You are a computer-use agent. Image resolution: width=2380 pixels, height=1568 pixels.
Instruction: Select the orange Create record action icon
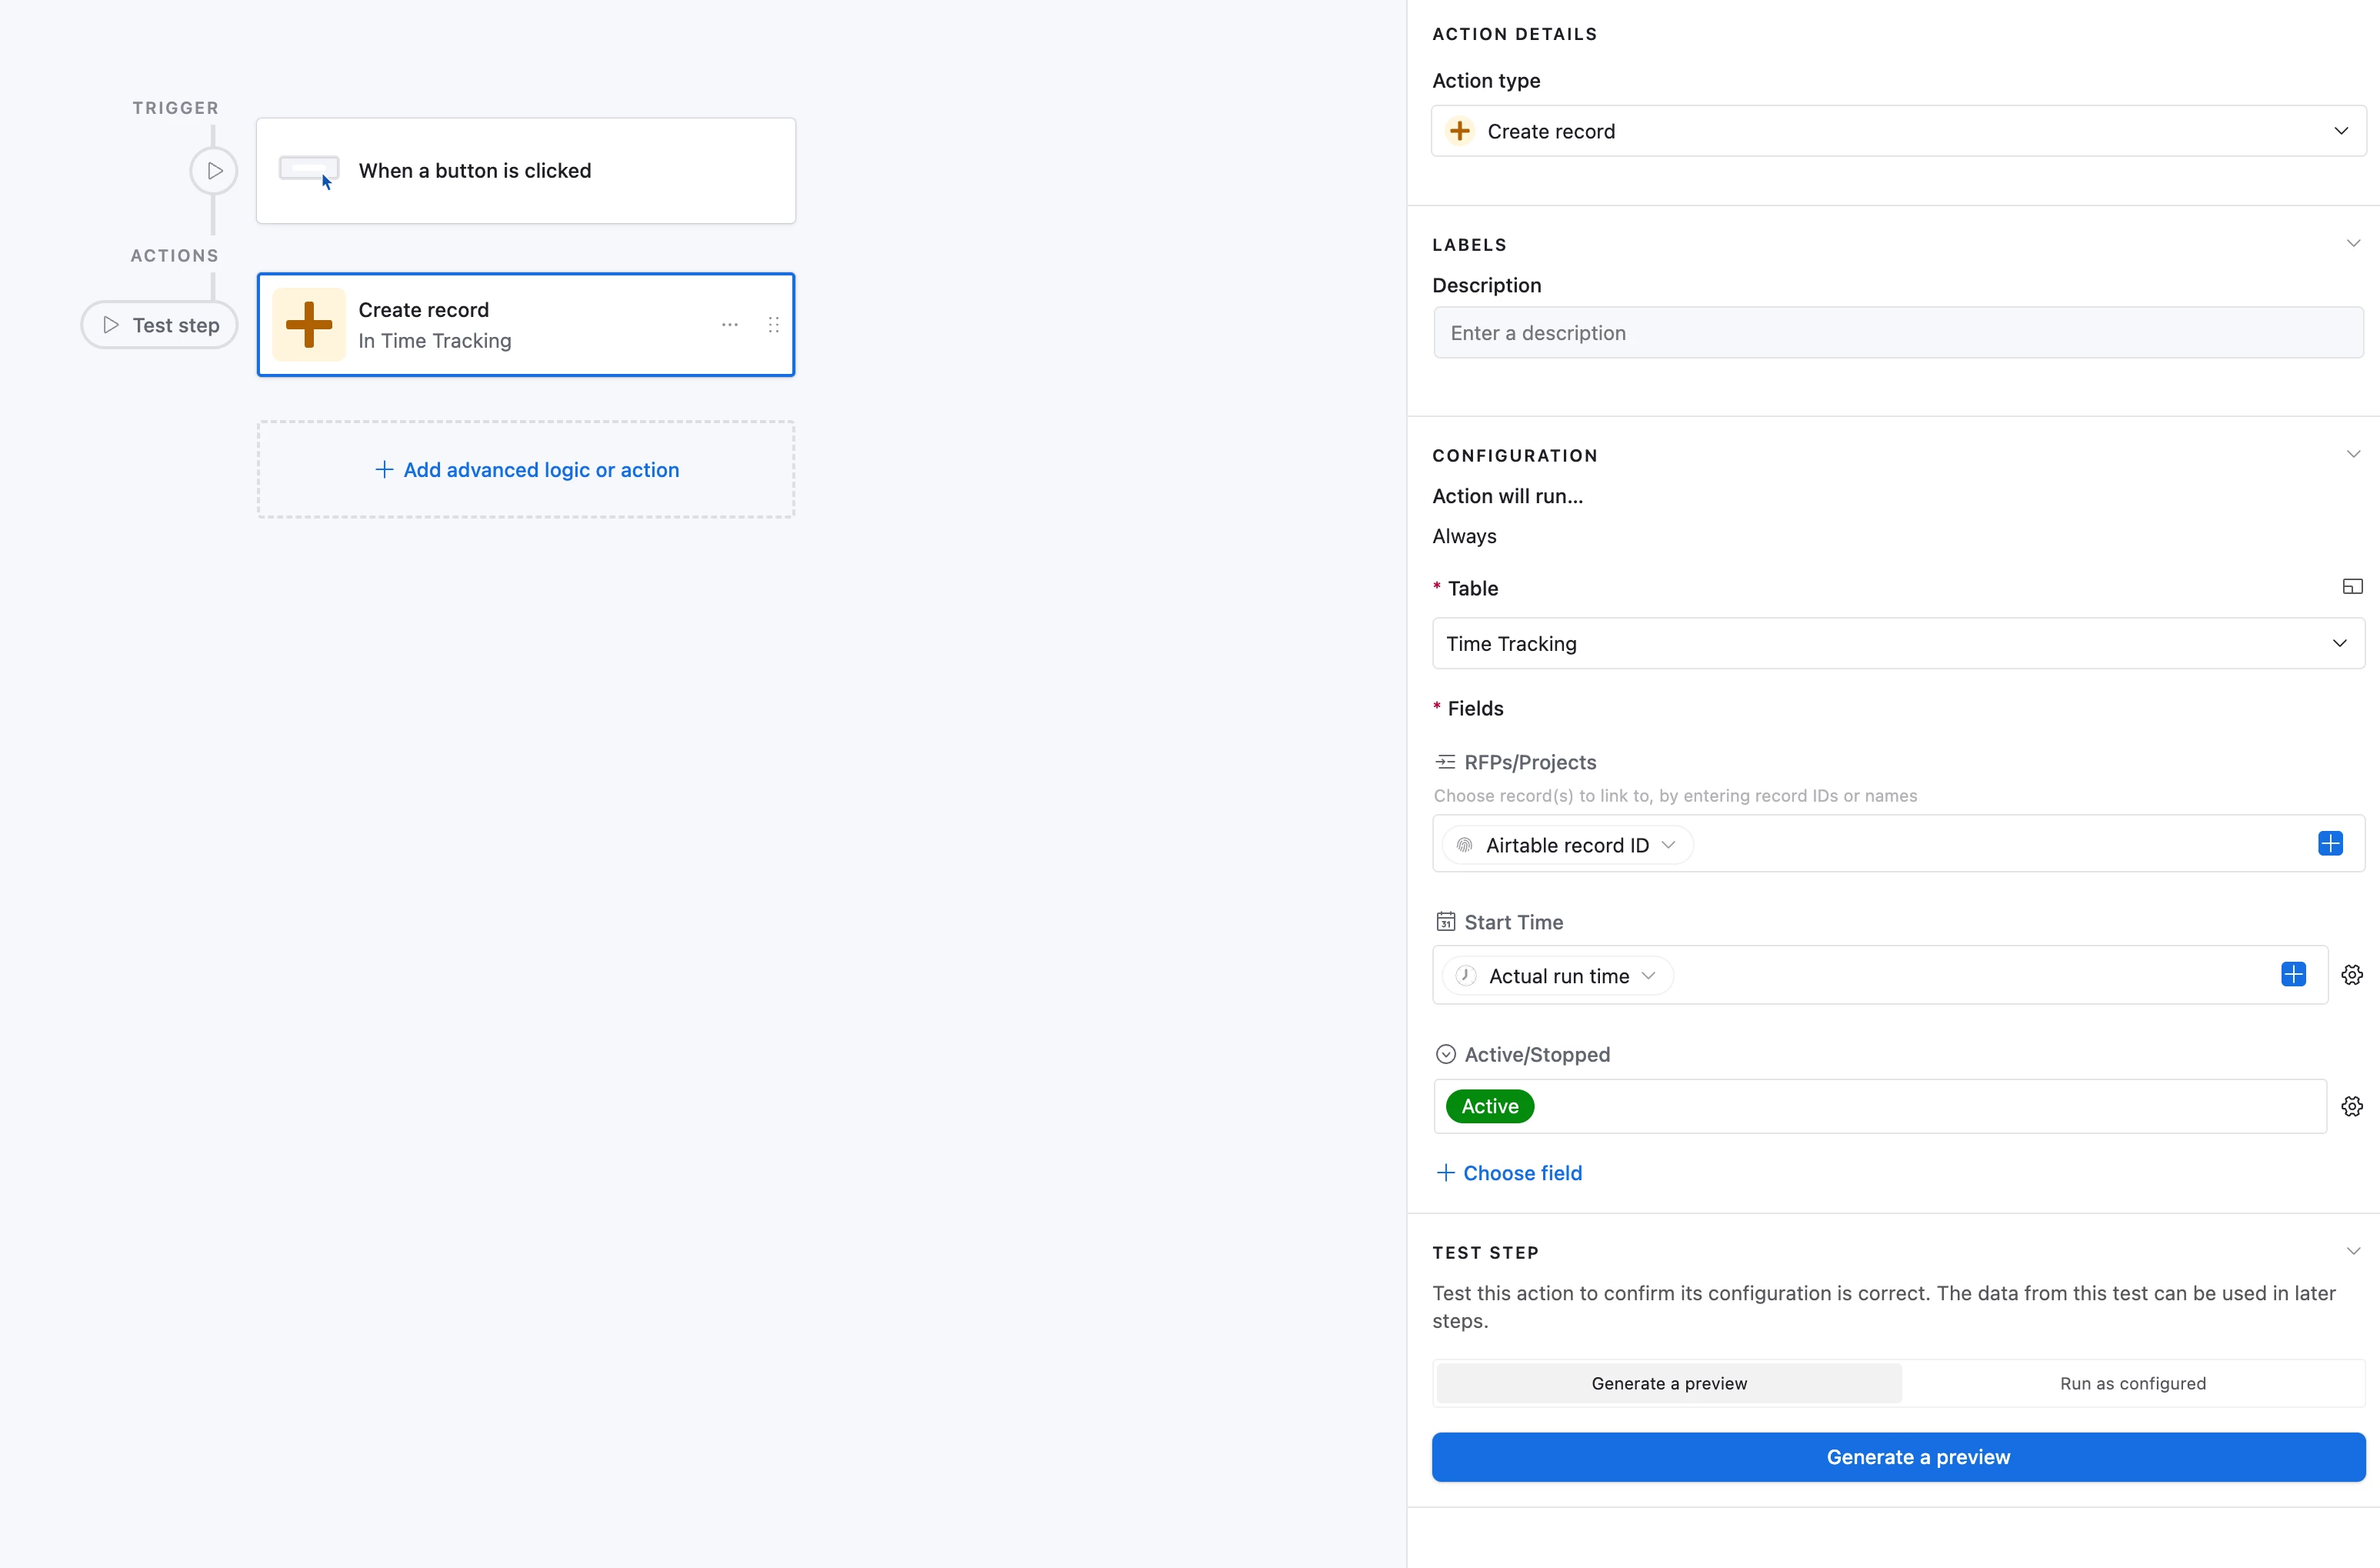309,325
